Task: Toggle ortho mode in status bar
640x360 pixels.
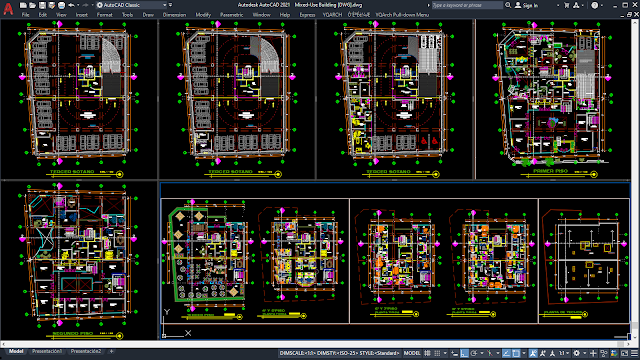Action: (x=464, y=353)
